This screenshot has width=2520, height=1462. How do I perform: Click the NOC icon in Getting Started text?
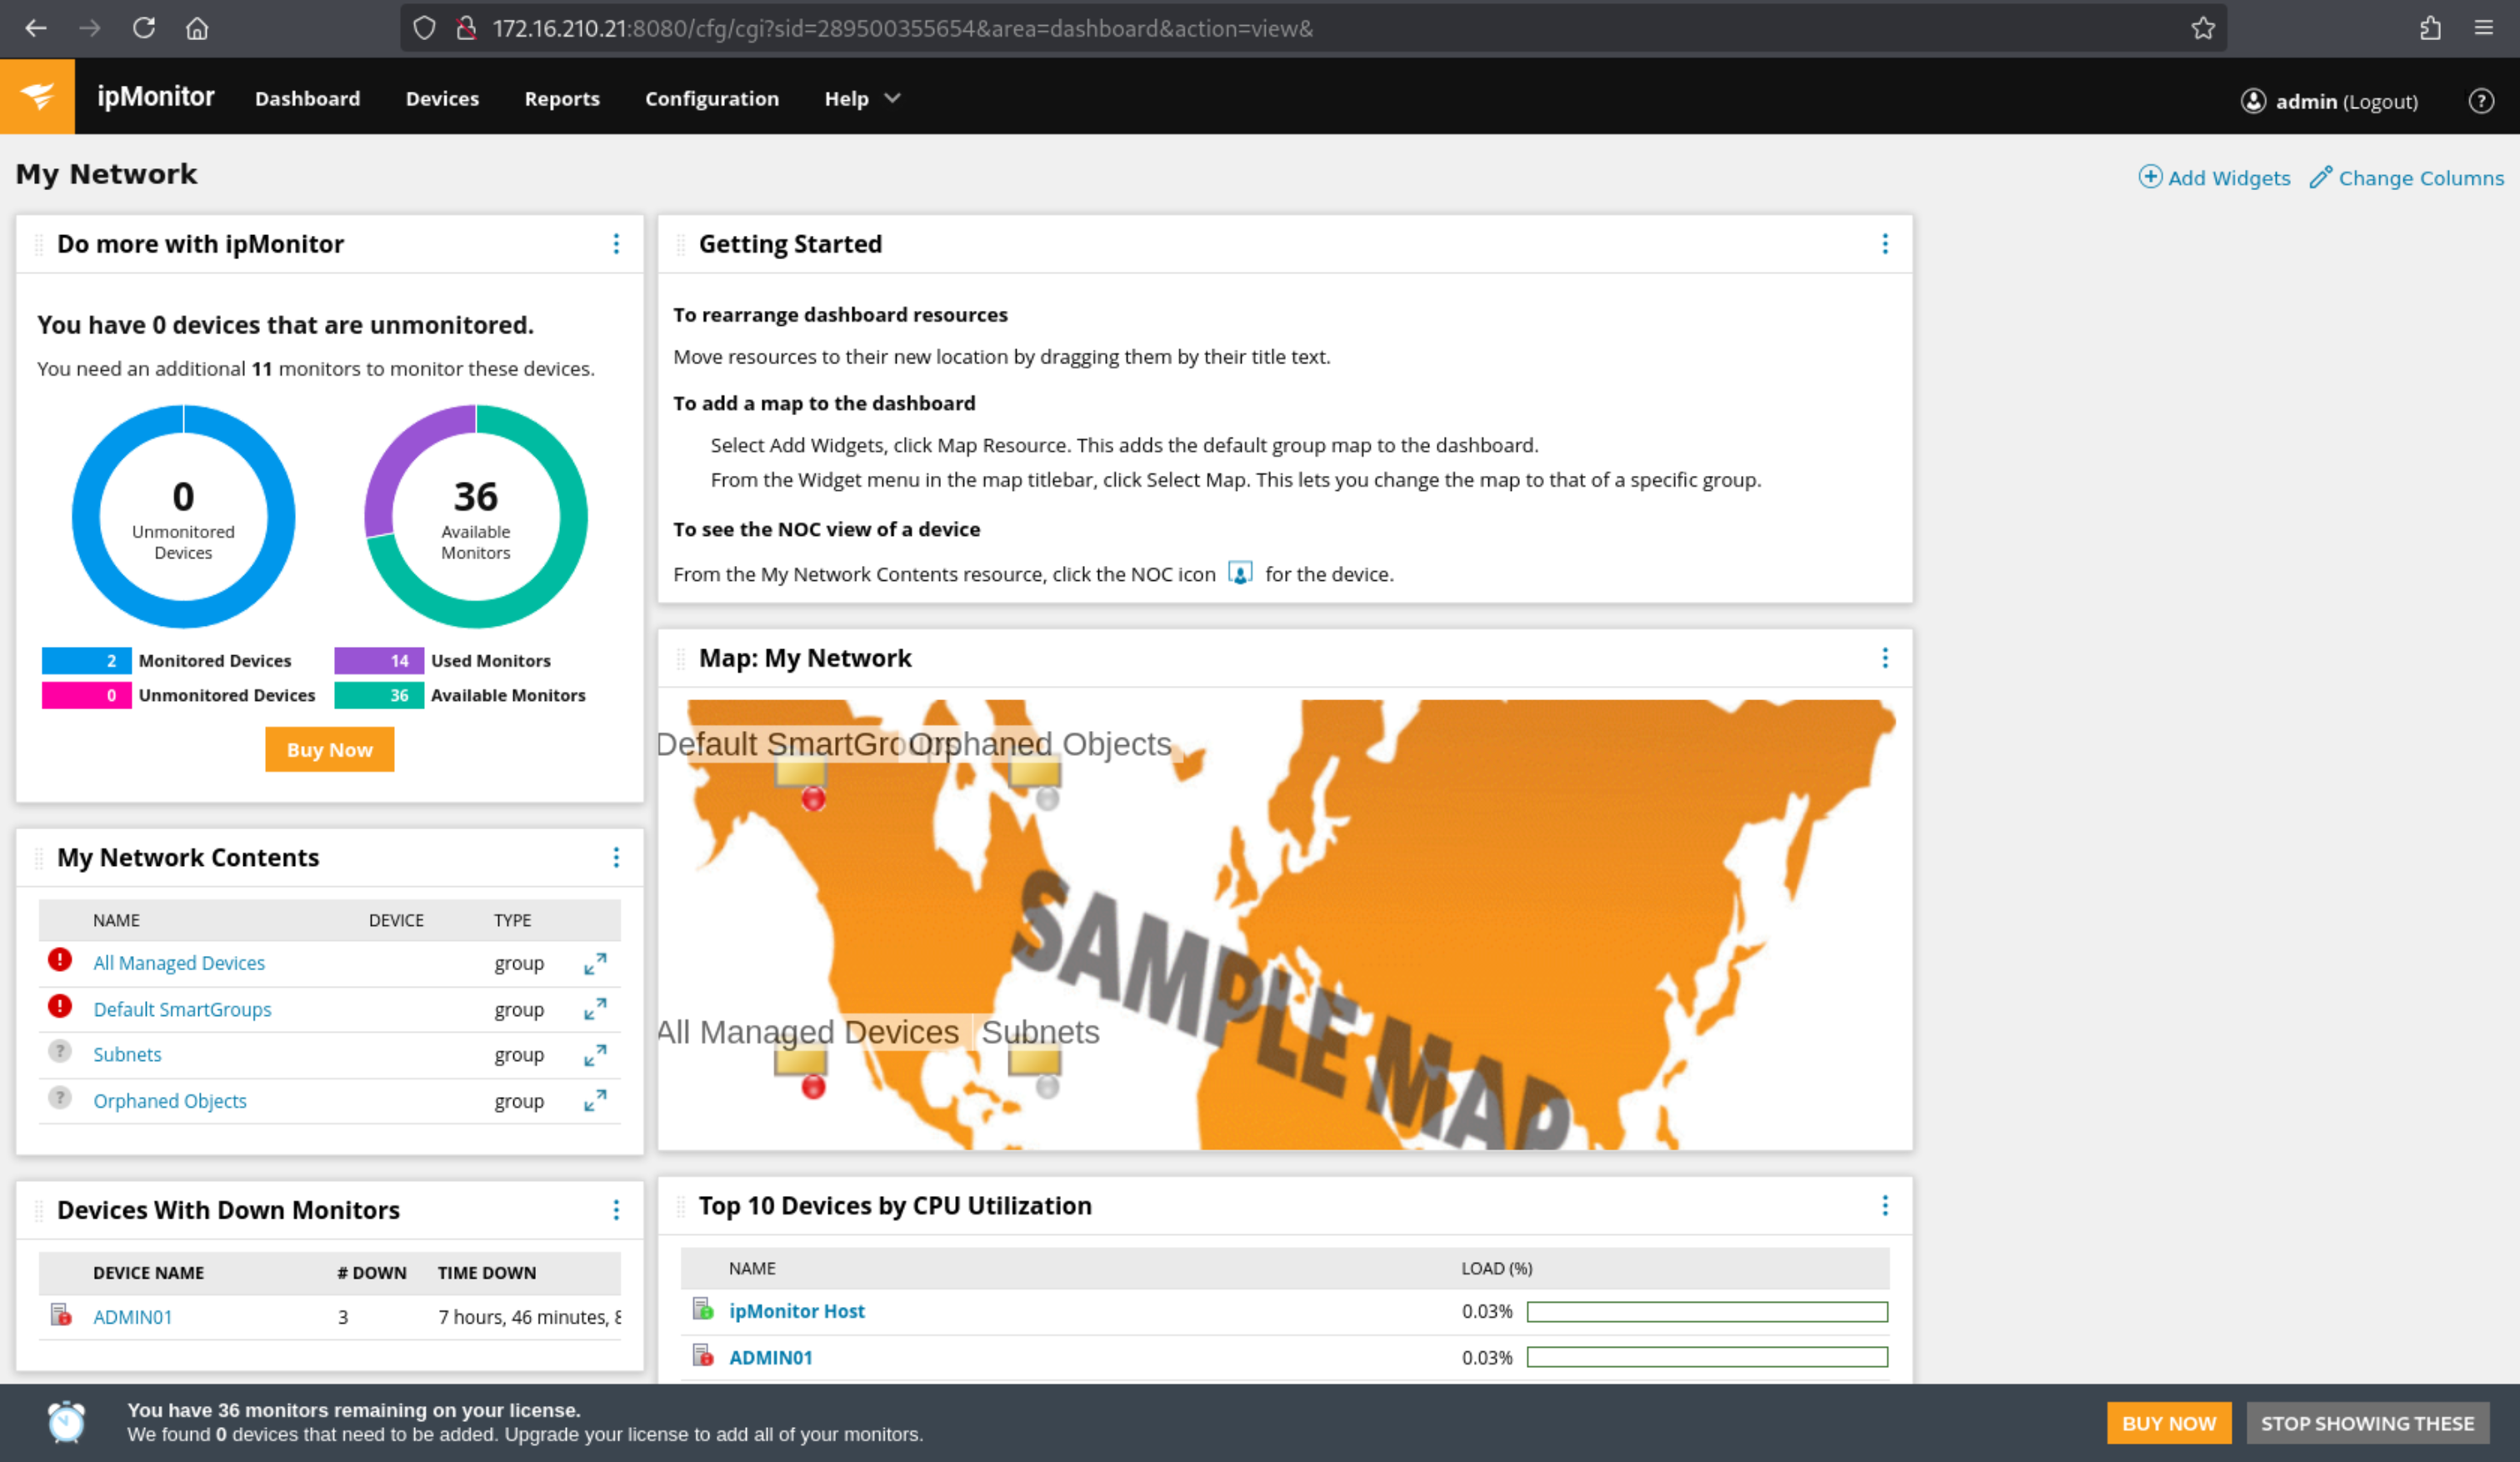tap(1240, 573)
